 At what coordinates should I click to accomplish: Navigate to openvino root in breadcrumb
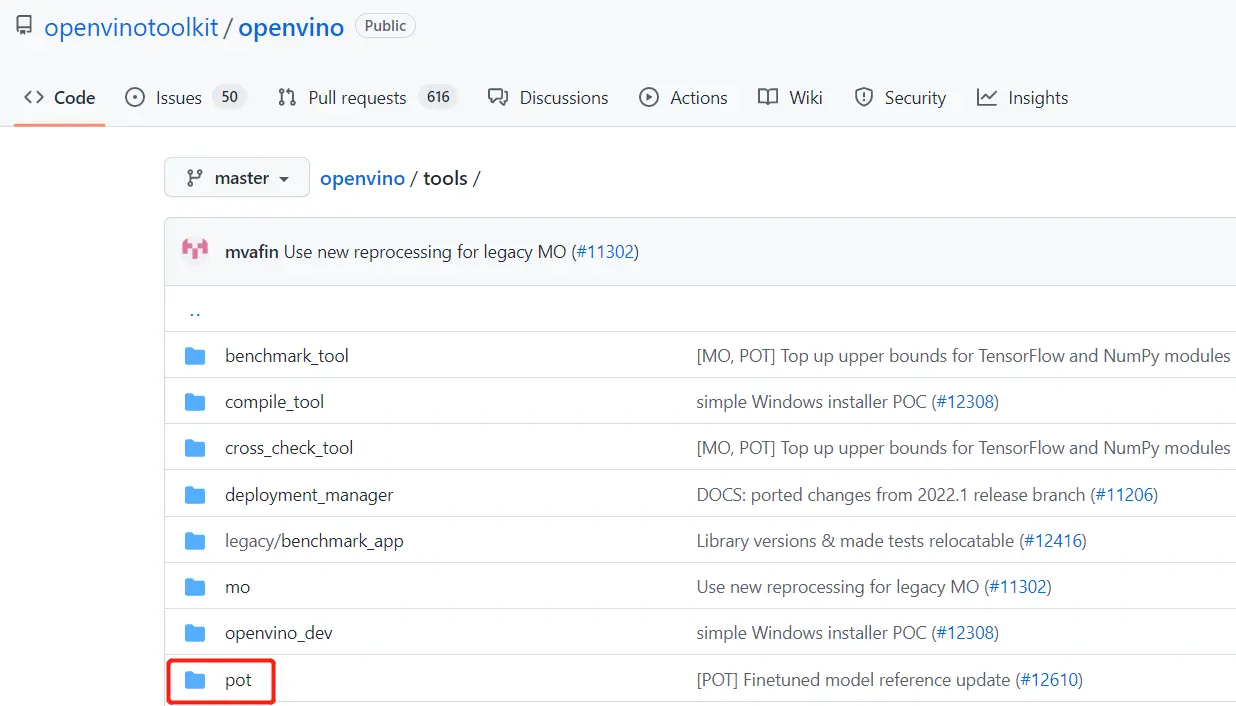pyautogui.click(x=362, y=178)
